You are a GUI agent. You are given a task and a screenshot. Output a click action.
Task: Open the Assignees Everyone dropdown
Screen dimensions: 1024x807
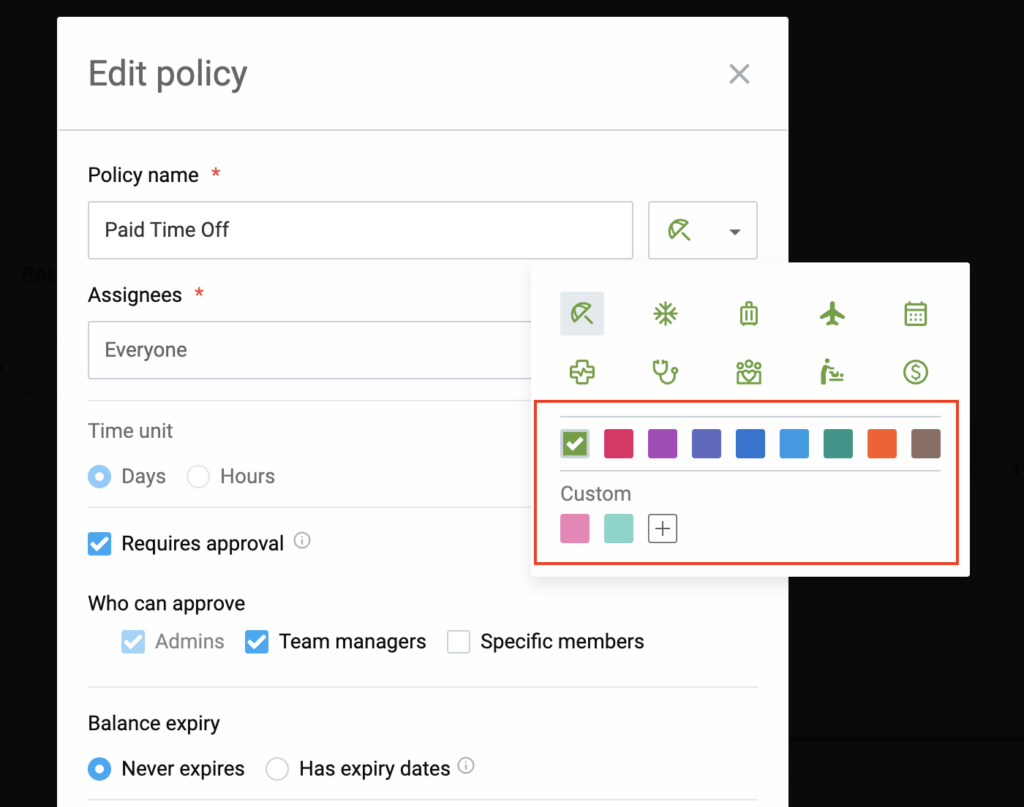coord(310,350)
